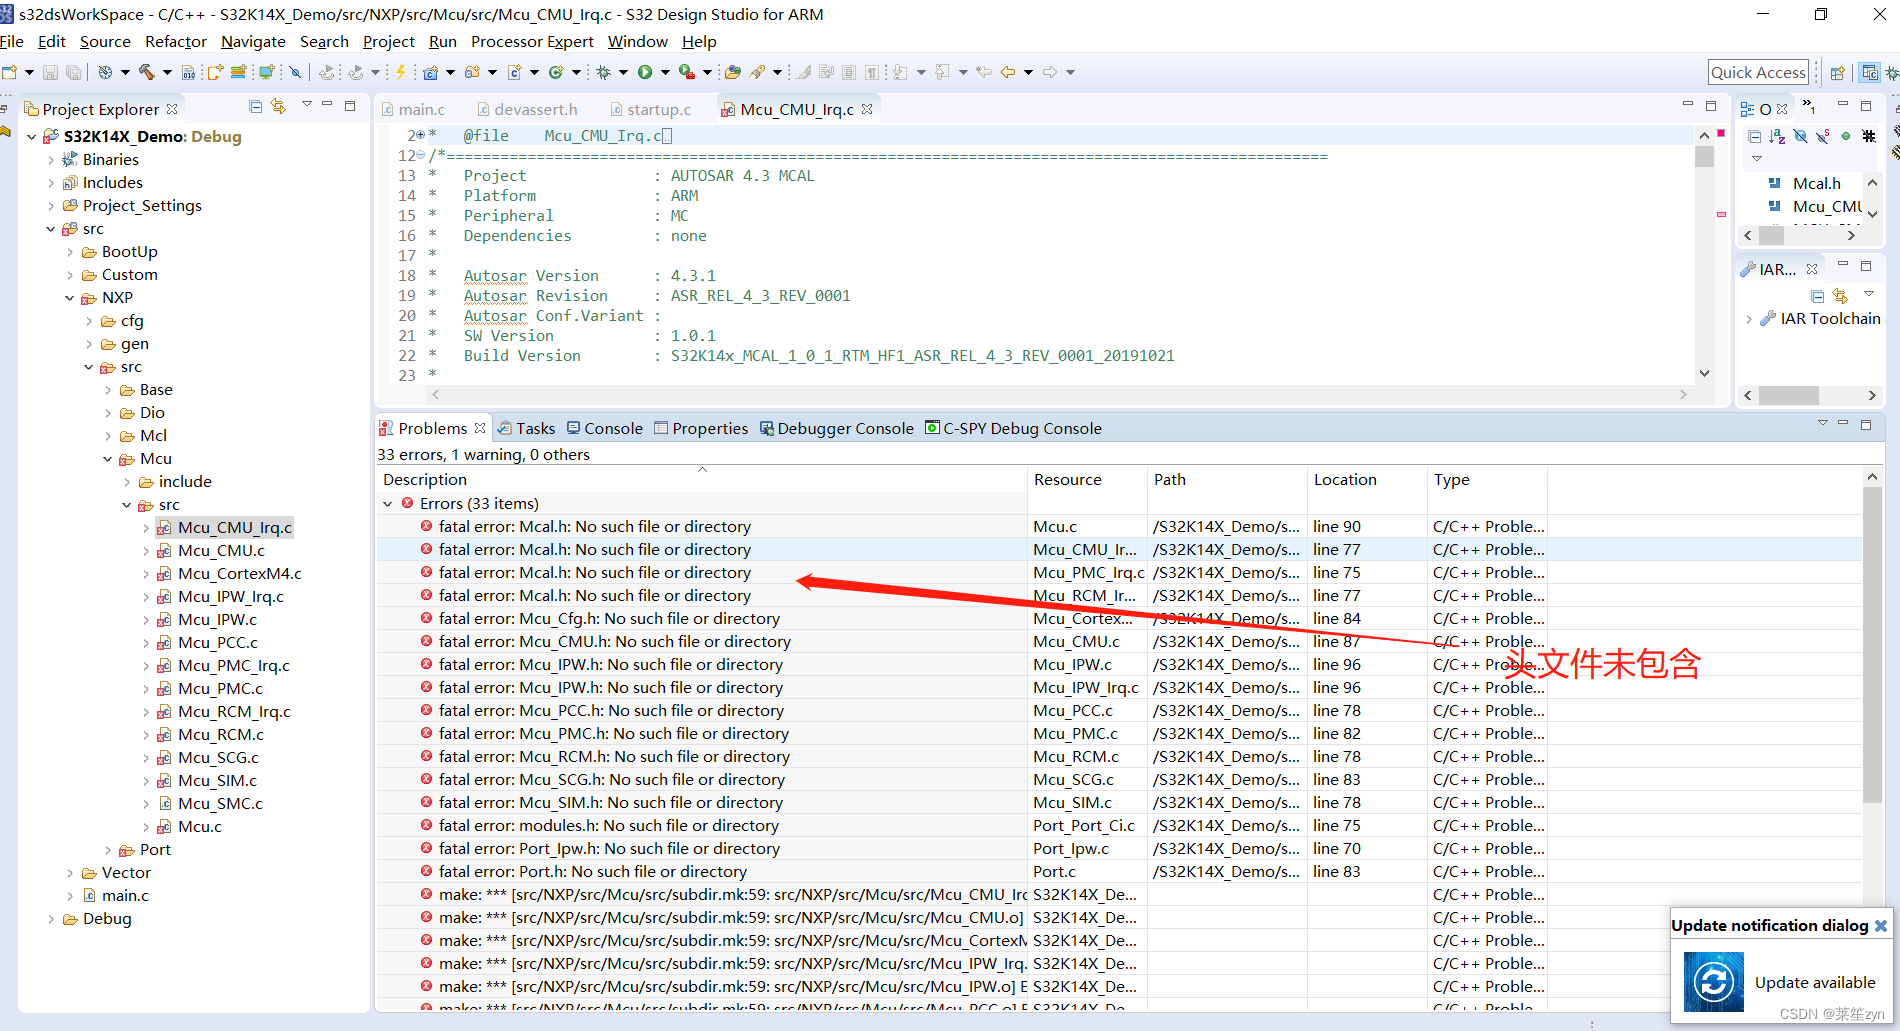
Task: Click the Open Perspective icon near Quick Access
Action: 1837,72
